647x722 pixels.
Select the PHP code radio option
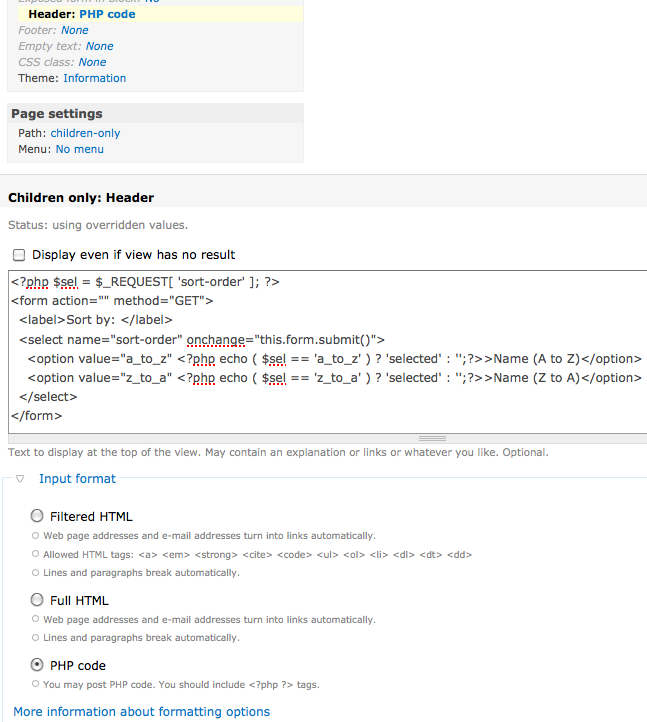pyautogui.click(x=38, y=665)
